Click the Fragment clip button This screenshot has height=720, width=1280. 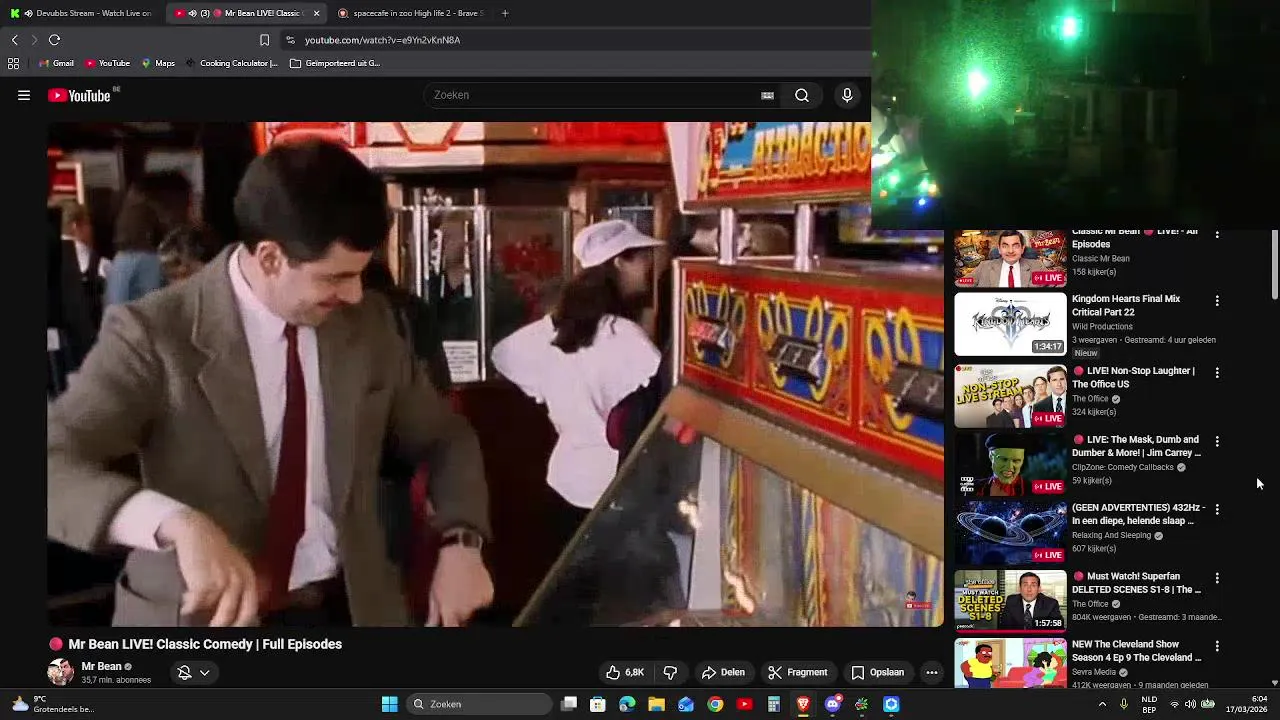(798, 672)
